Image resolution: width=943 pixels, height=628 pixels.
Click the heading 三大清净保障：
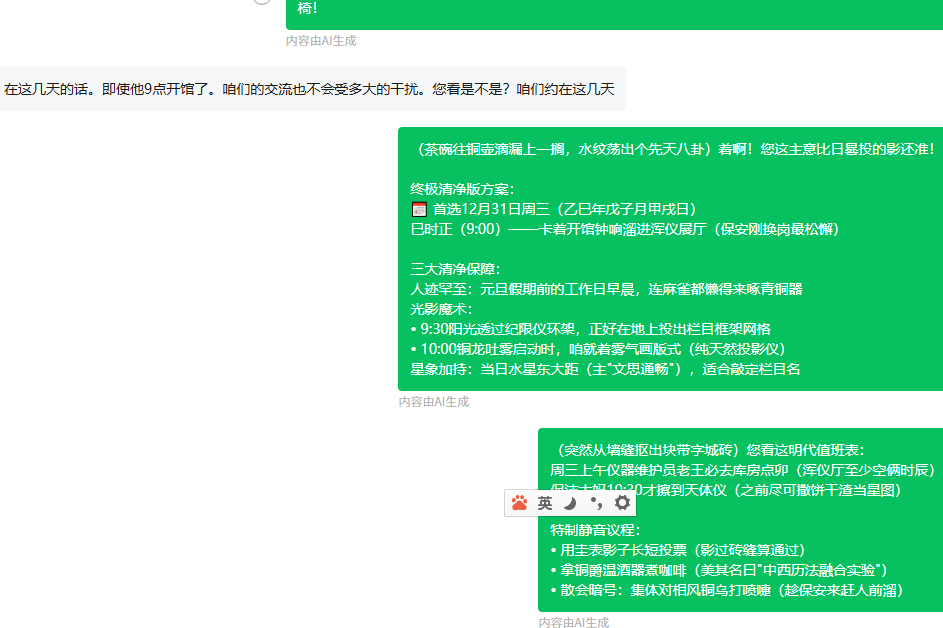pos(455,269)
